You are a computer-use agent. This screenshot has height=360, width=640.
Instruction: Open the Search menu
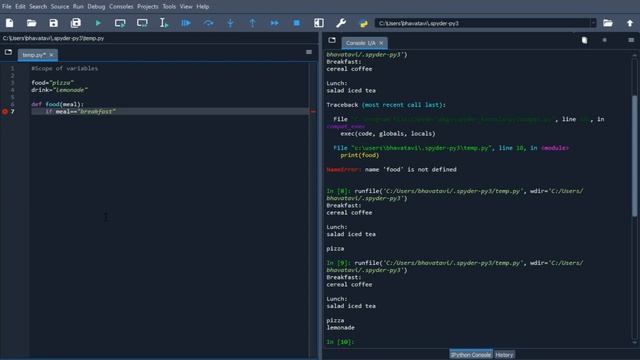[x=38, y=7]
